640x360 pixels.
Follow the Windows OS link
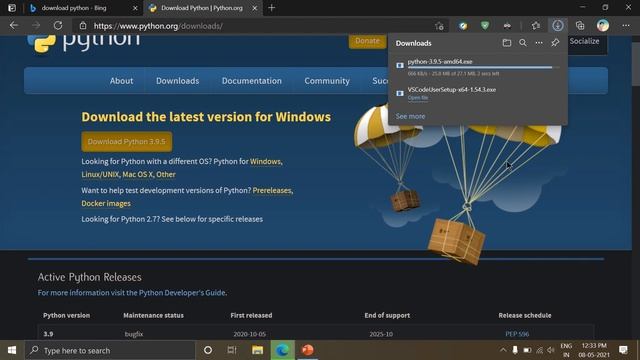click(x=265, y=162)
